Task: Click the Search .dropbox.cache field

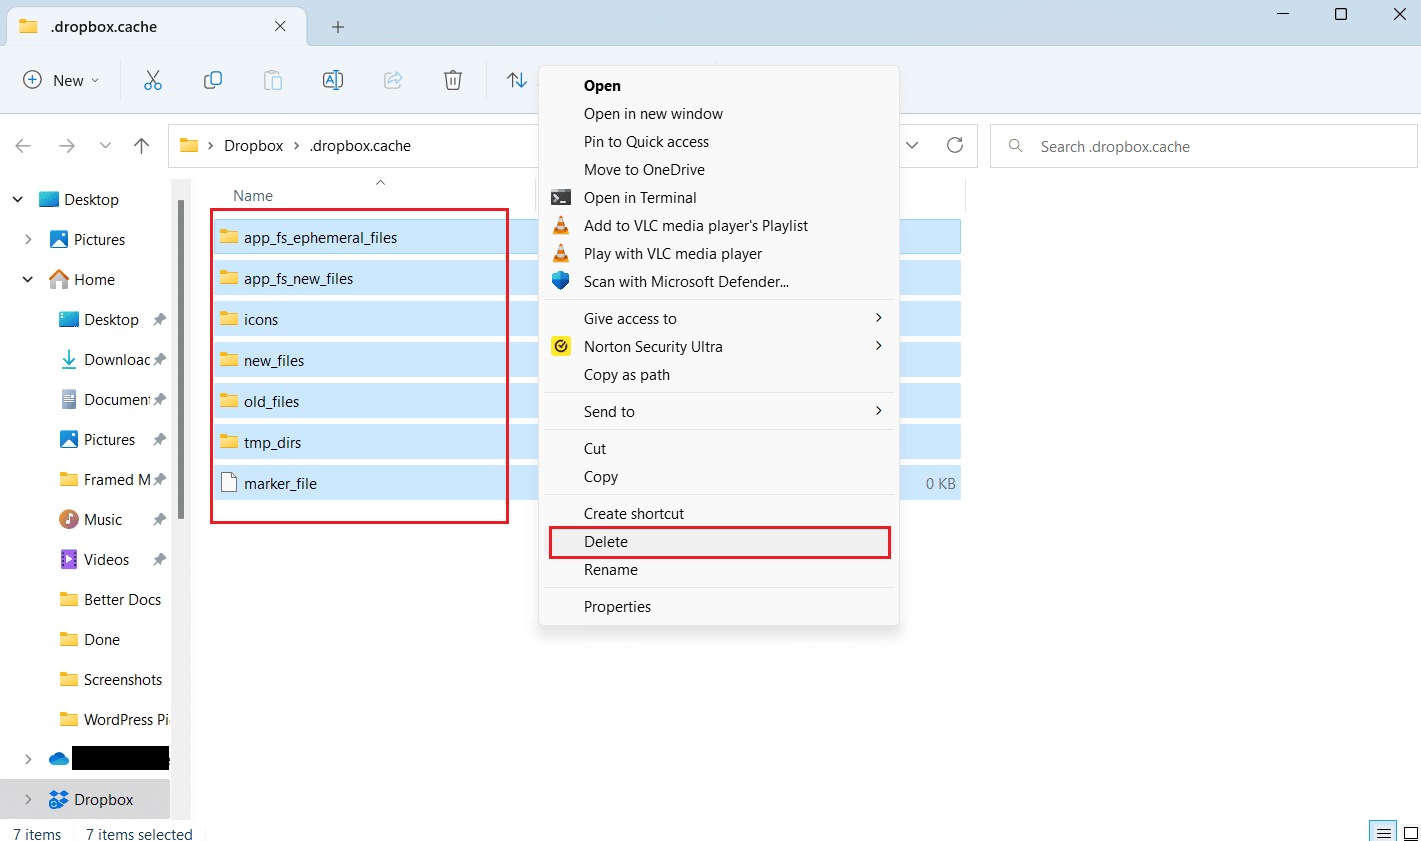Action: [1204, 146]
